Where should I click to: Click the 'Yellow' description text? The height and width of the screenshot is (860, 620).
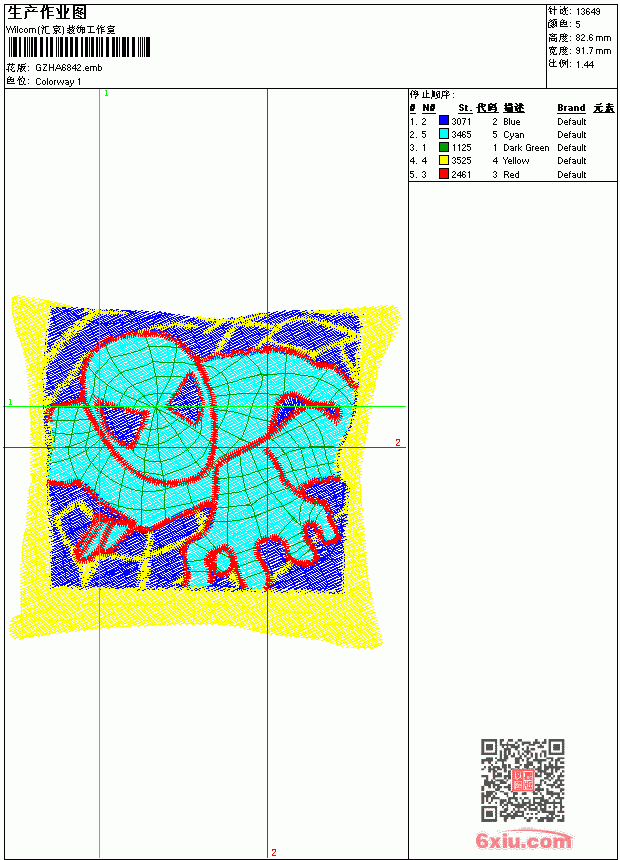[516, 161]
